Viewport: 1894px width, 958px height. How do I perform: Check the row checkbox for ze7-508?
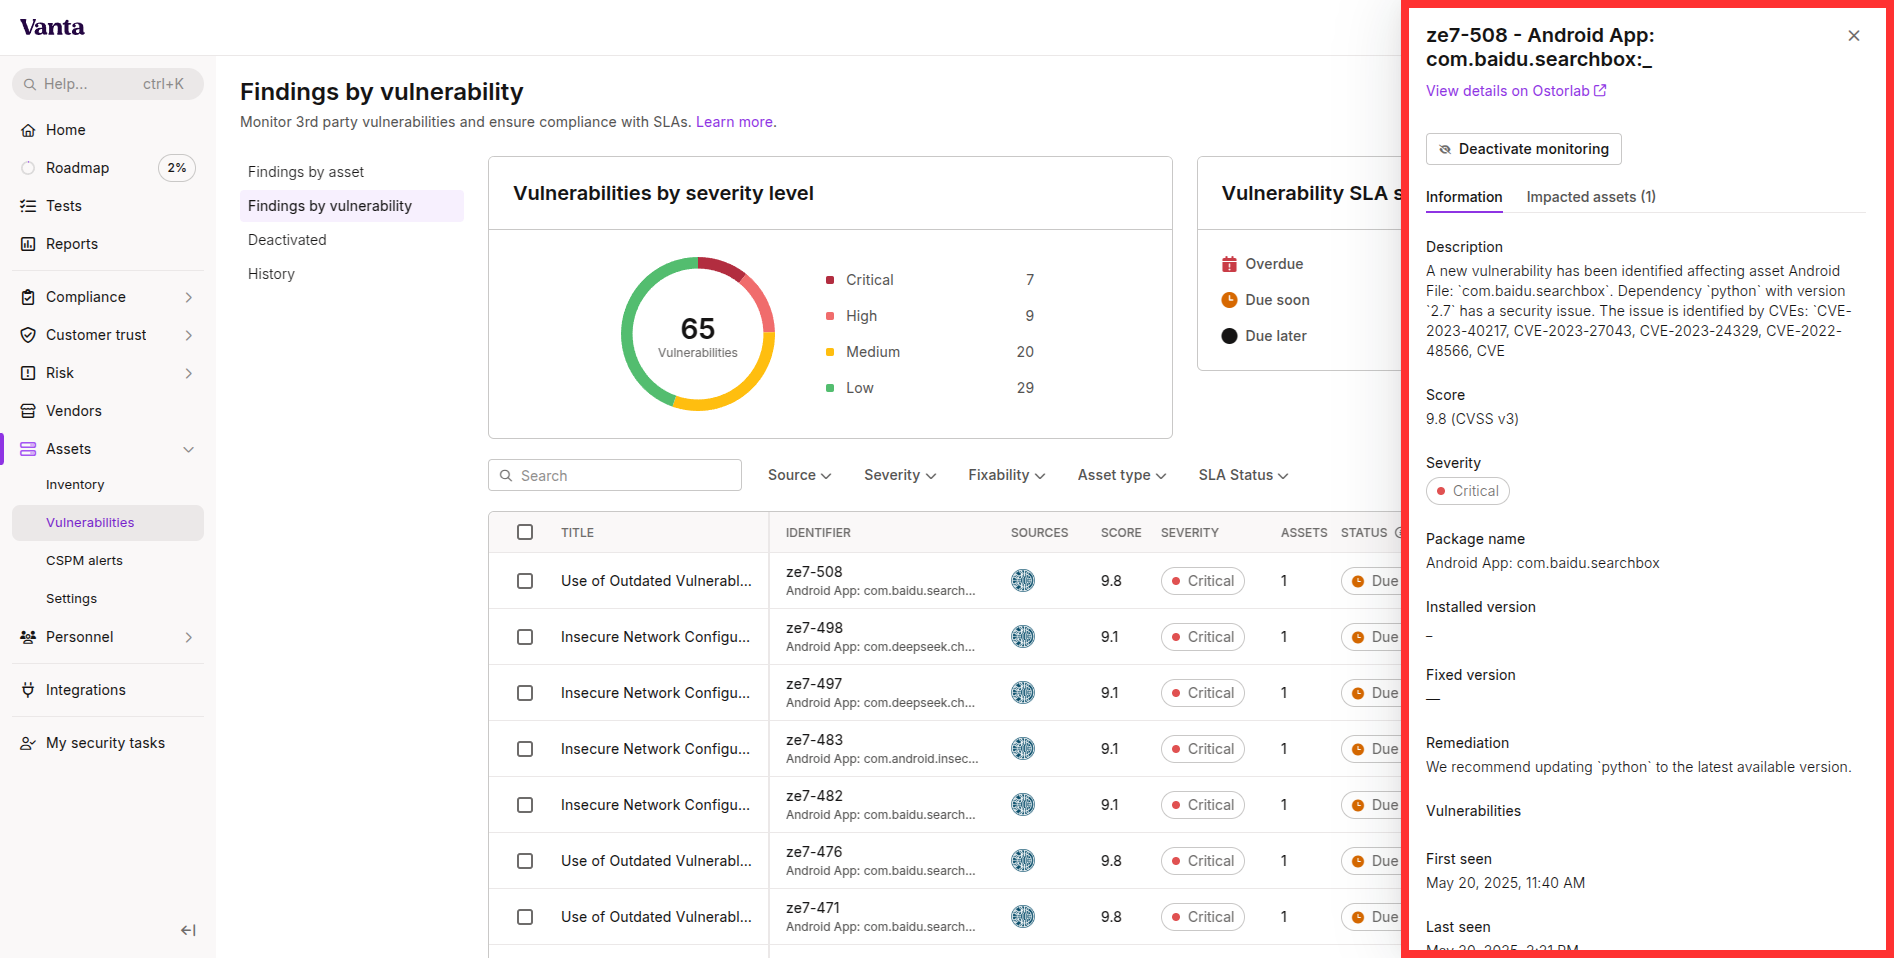click(x=525, y=581)
